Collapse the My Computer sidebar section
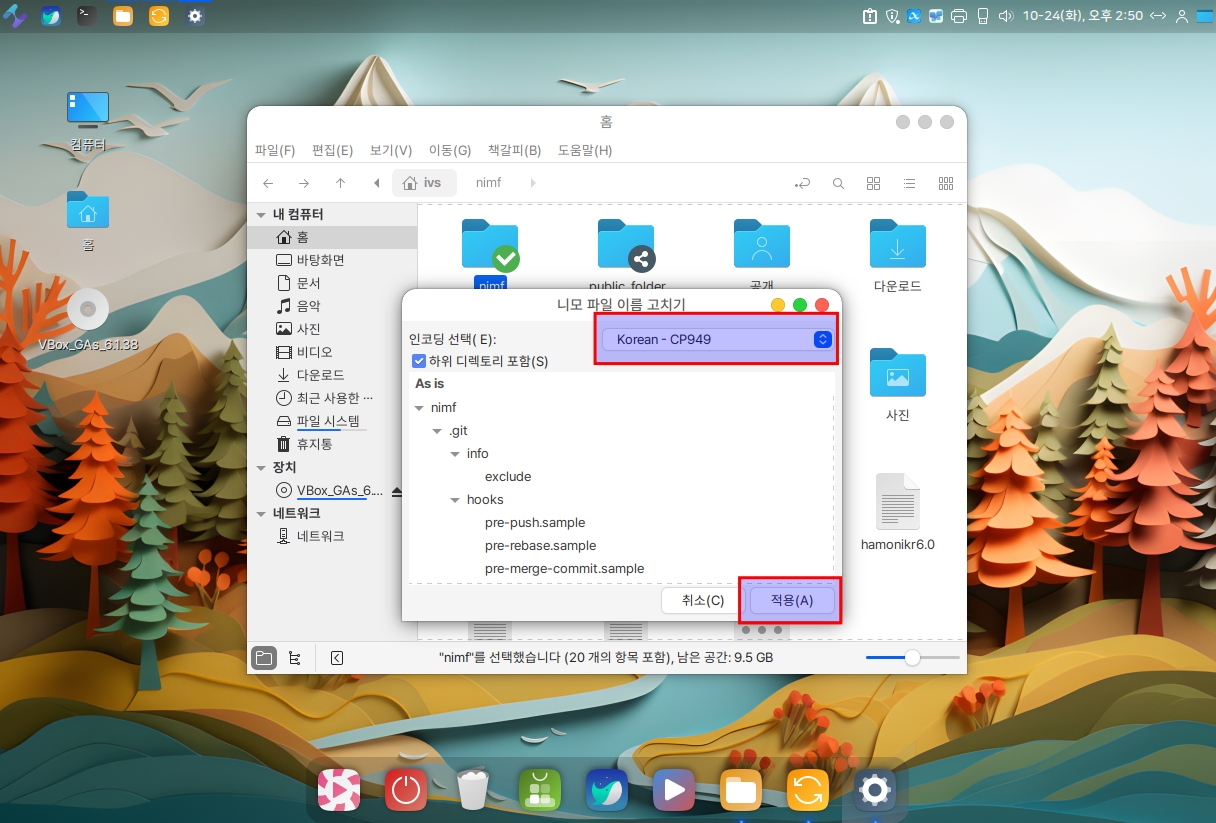 261,215
